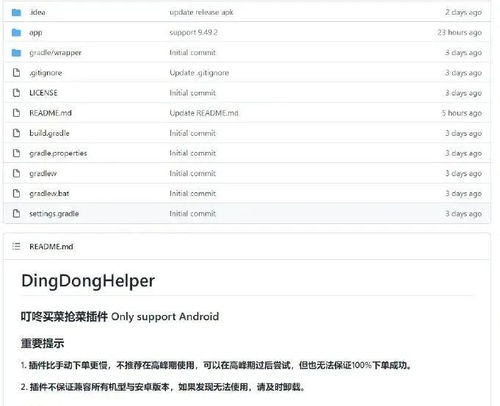Open gradle.properties file
Image resolution: width=500 pixels, height=406 pixels.
tap(58, 153)
